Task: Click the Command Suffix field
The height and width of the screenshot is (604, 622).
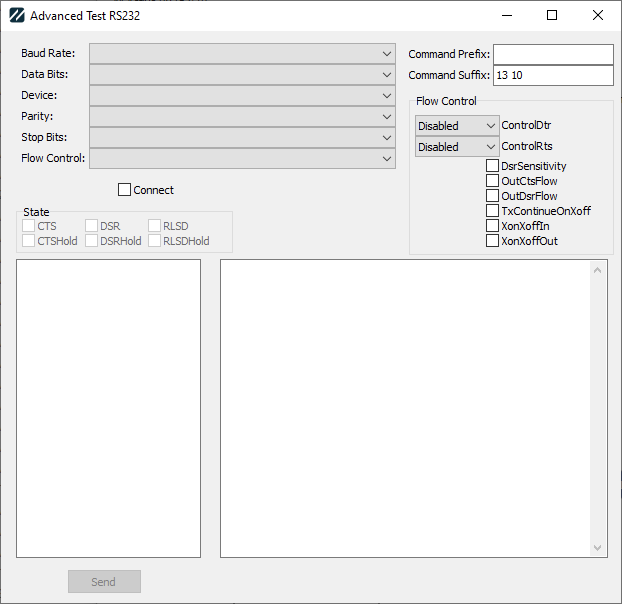Action: (552, 75)
